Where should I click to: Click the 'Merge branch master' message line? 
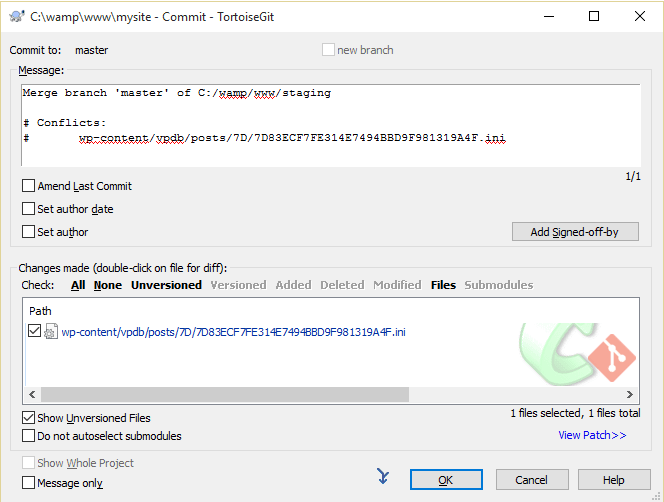point(177,93)
